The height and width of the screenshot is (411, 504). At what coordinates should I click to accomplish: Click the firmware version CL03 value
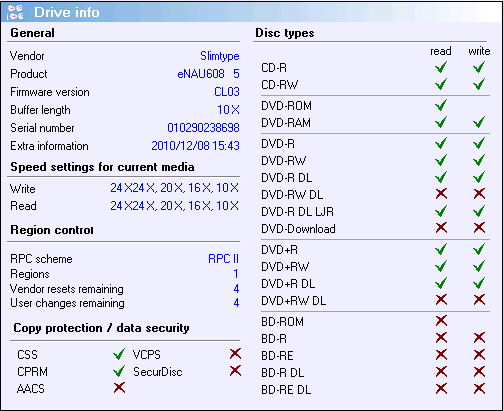click(227, 92)
